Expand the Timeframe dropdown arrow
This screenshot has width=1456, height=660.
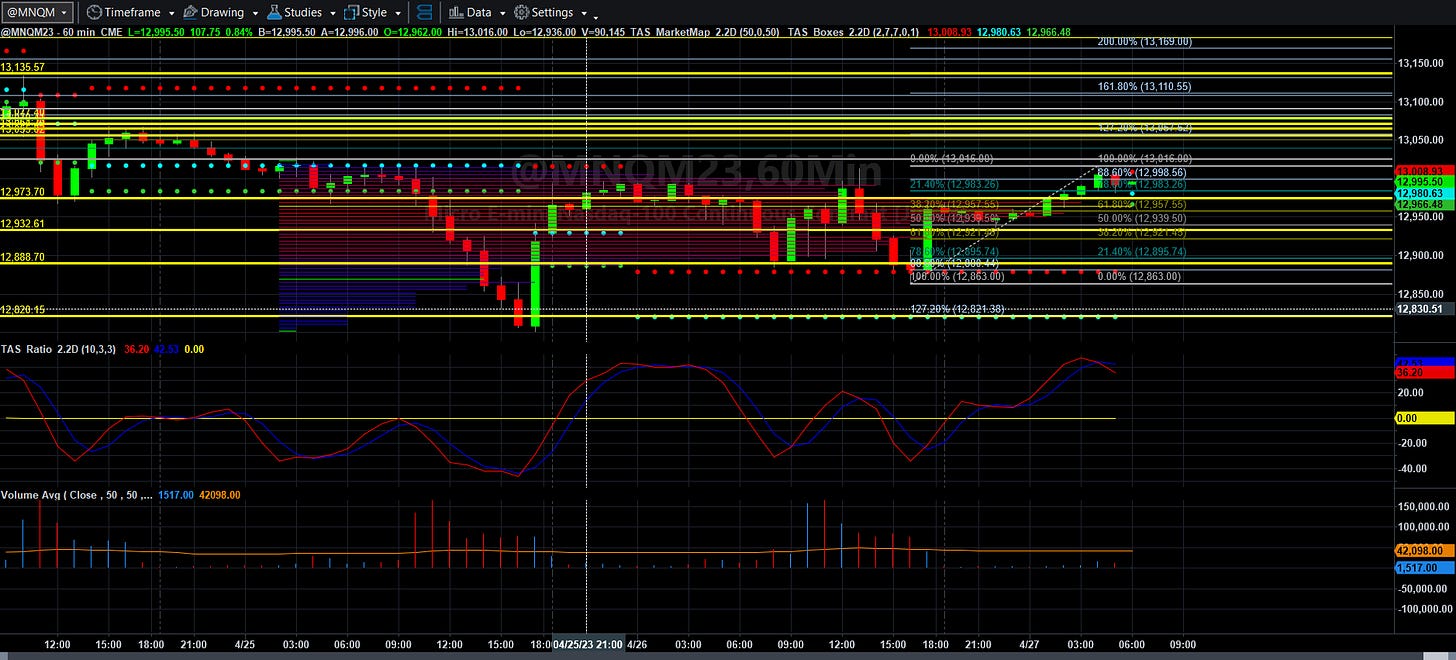[172, 13]
